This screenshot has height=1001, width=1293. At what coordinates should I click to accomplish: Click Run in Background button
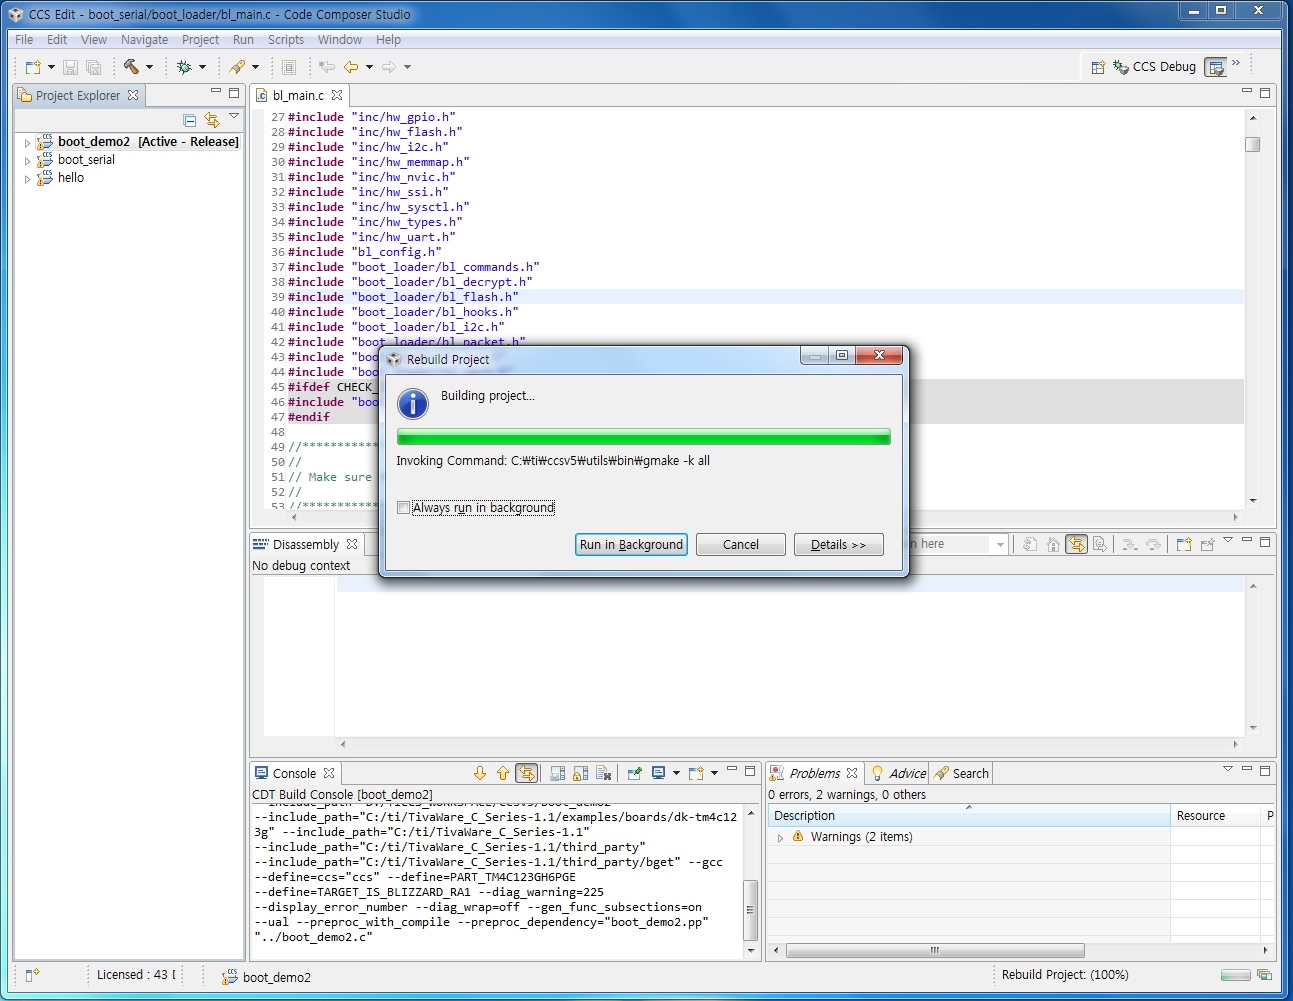coord(631,544)
